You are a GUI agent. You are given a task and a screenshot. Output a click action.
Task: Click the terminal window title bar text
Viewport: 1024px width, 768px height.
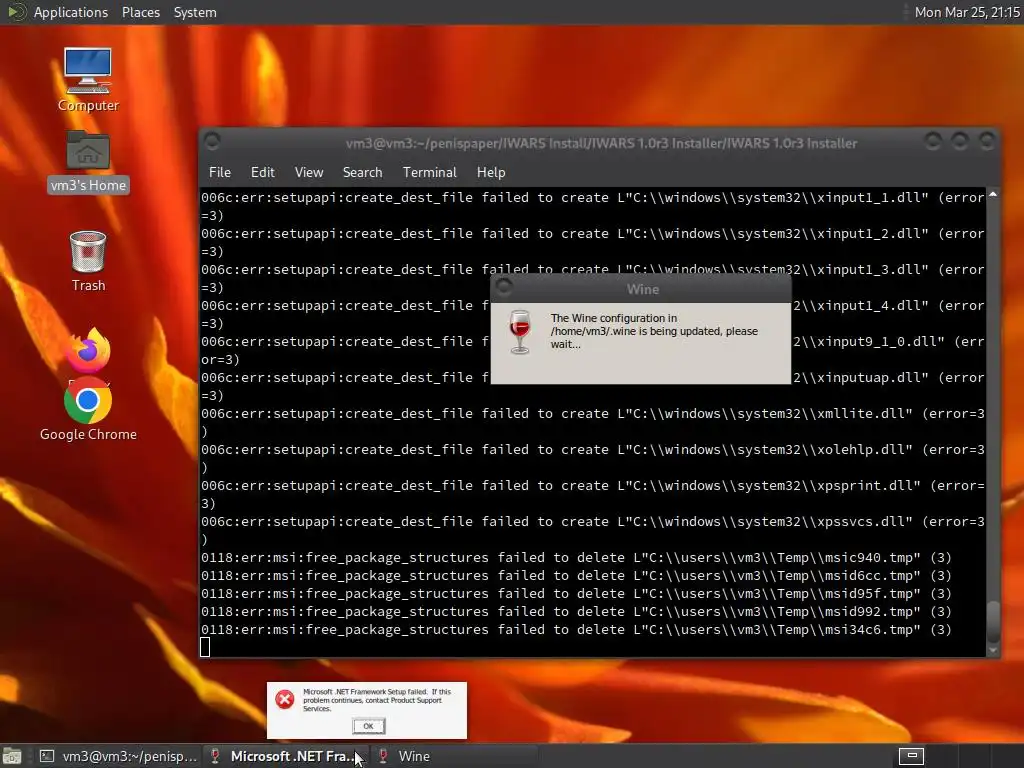(601, 143)
